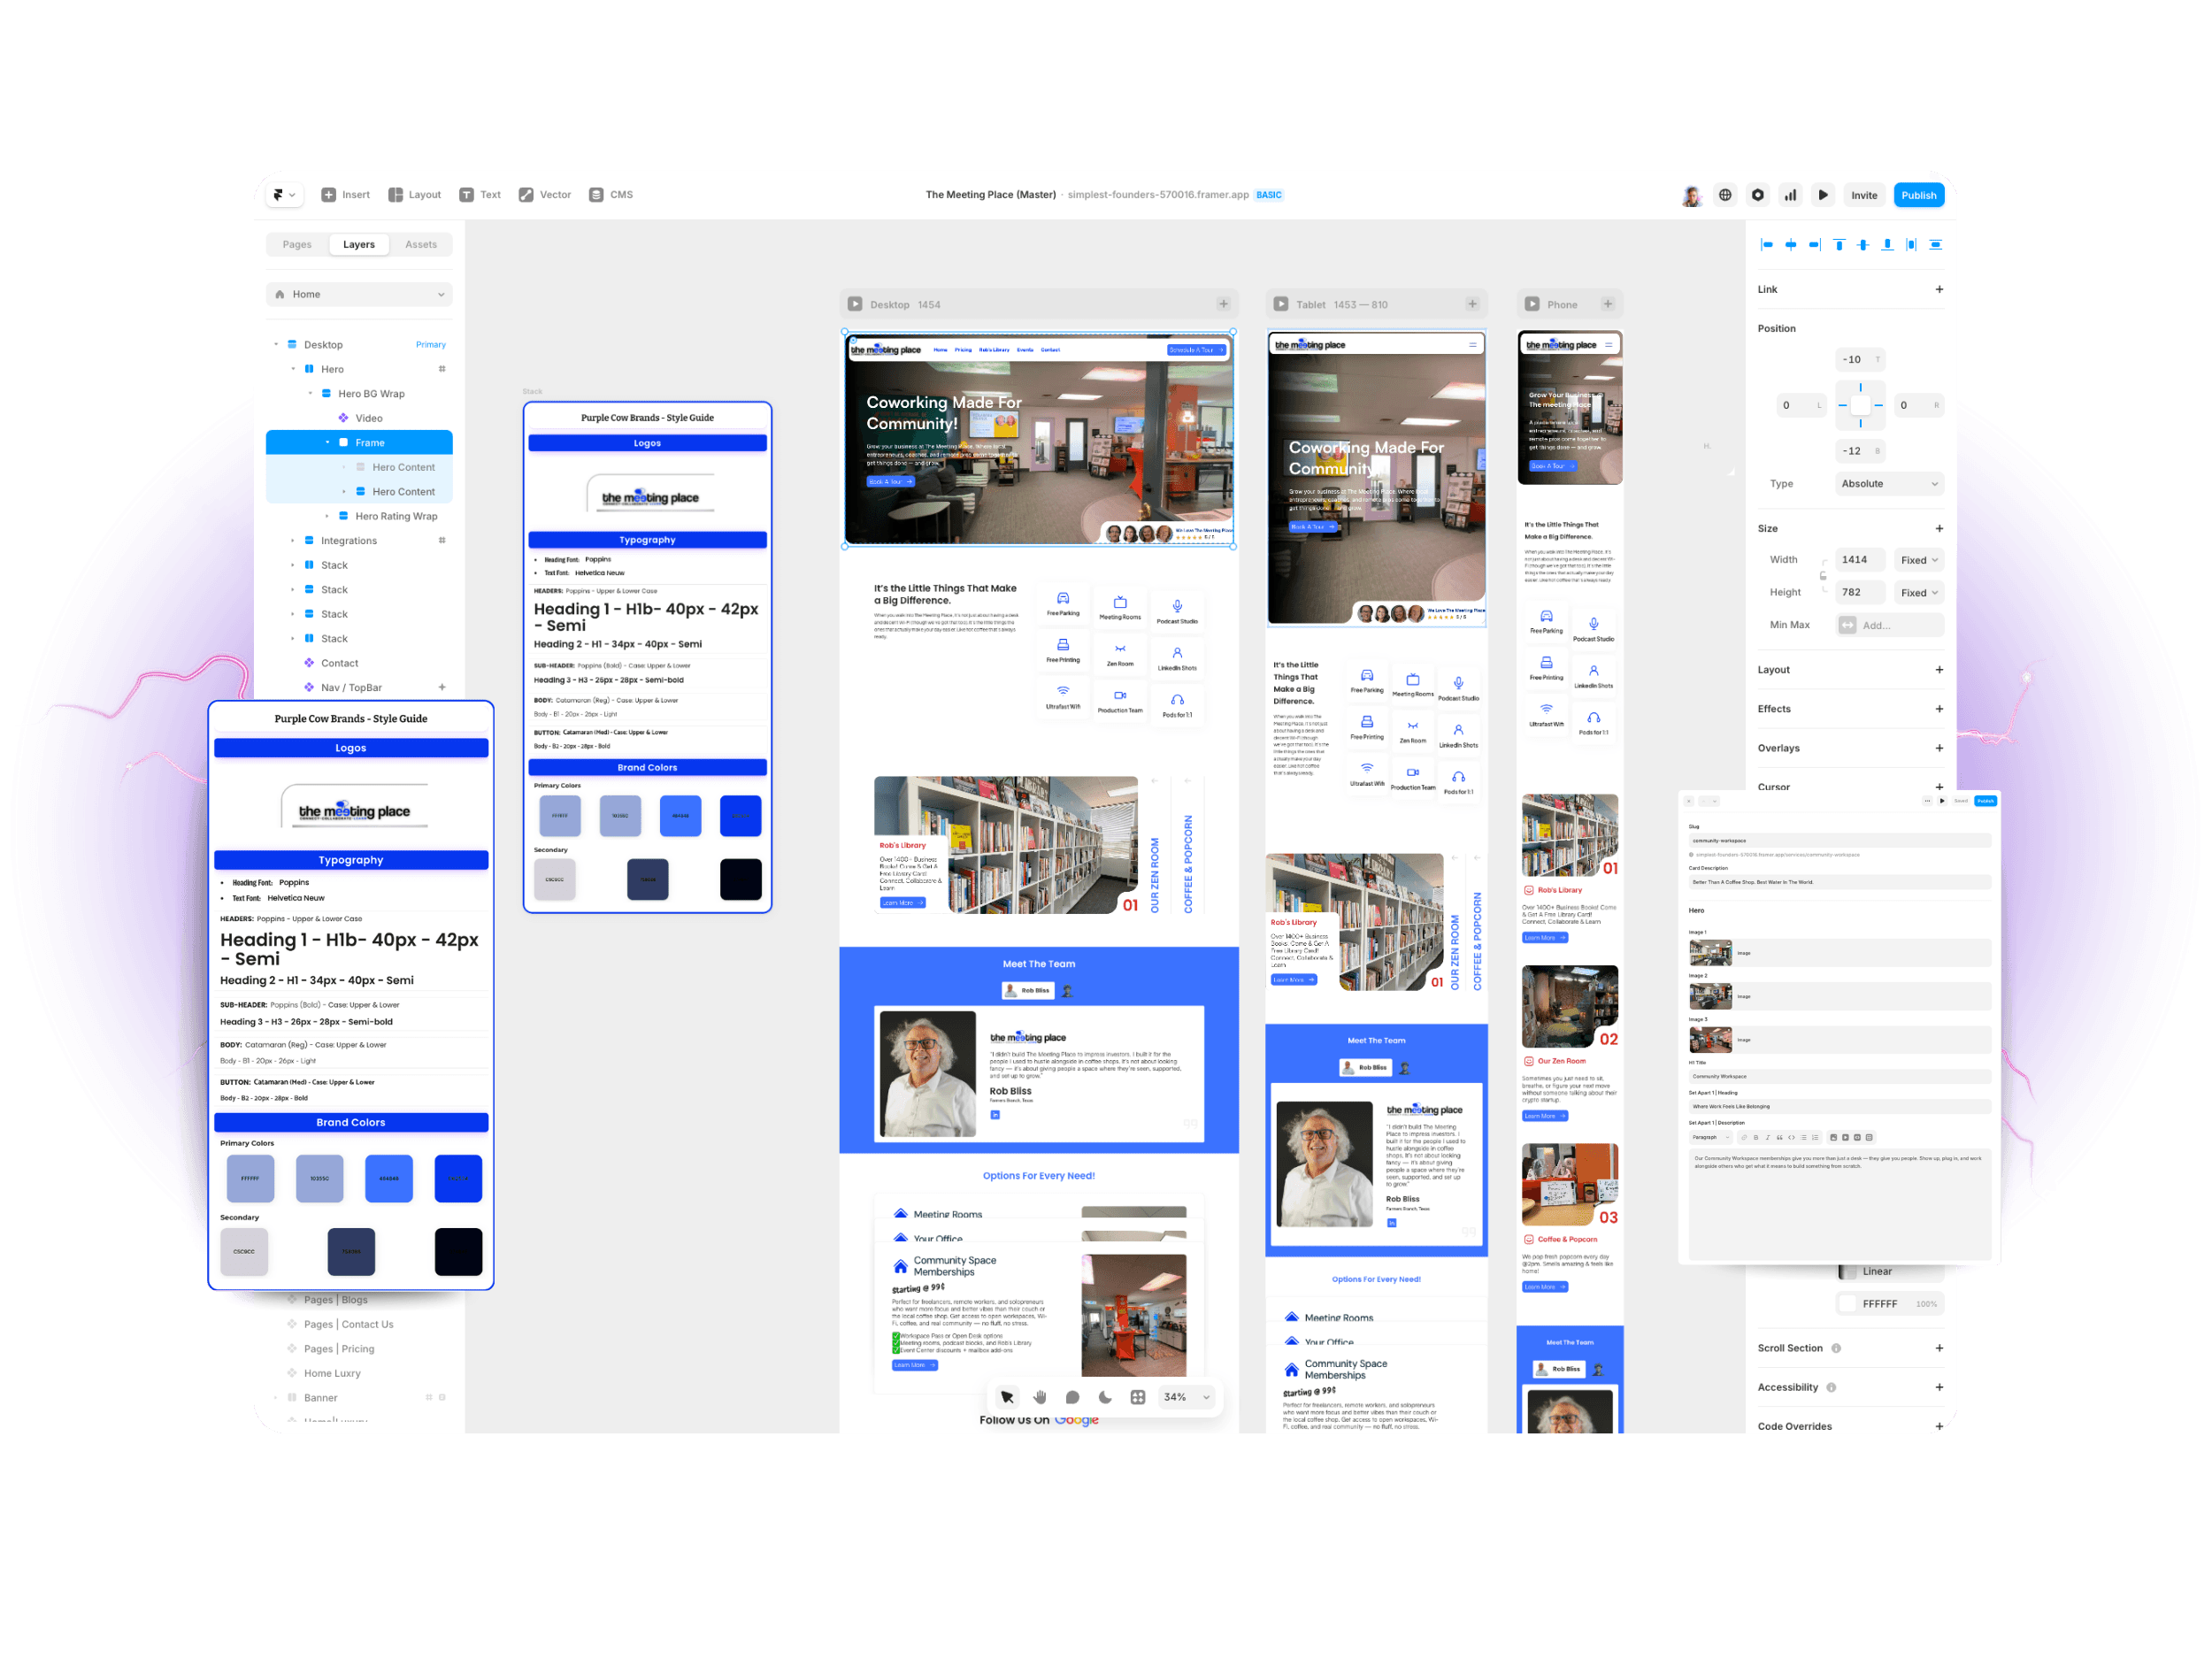Click the hash icon on the Integrations layer
Screen dimensions: 2212x1659
tap(442, 541)
